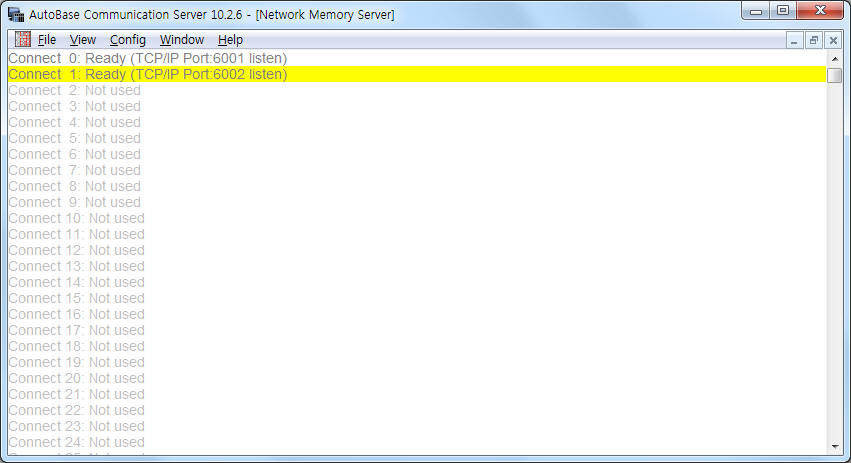Screen dimensions: 851x463
Task: Click the AutoBase application icon in title bar
Action: (x=16, y=14)
